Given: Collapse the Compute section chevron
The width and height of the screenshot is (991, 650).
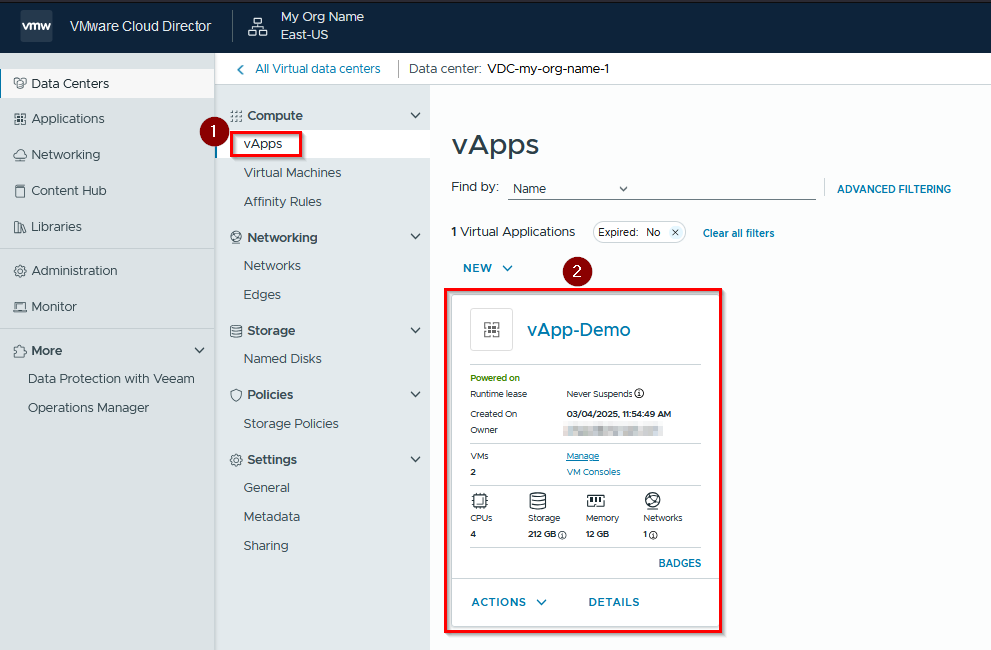Looking at the screenshot, I should coord(415,115).
